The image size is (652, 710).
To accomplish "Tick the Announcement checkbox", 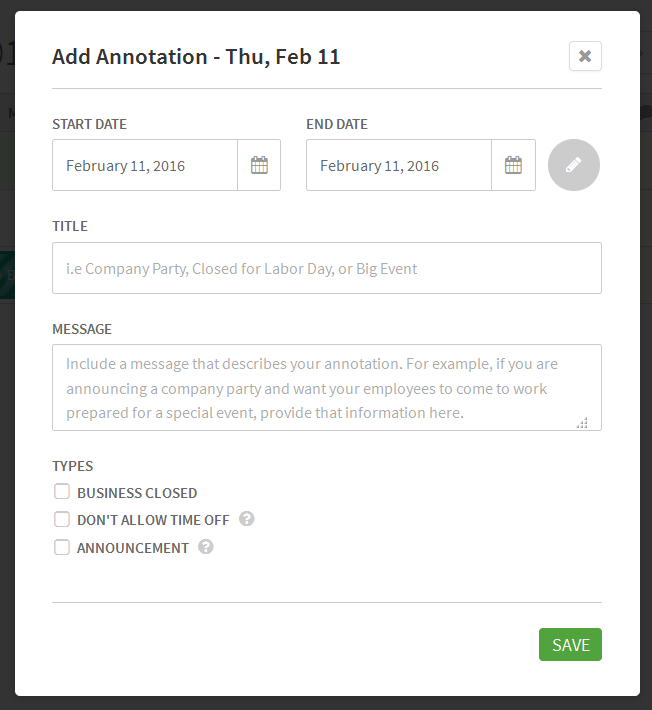I will coord(62,547).
